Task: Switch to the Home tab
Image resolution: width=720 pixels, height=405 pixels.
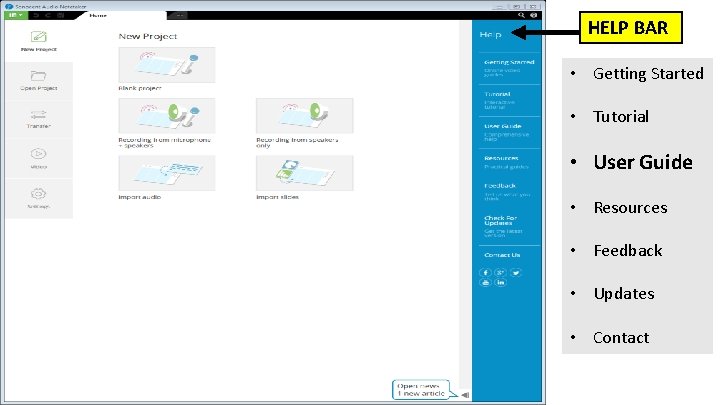Action: point(98,16)
